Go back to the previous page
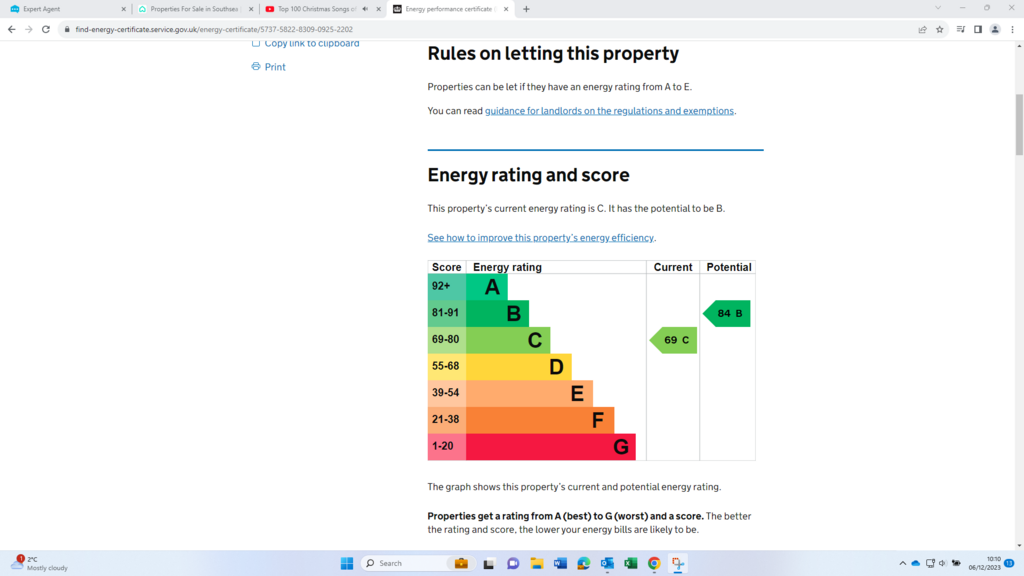 click(12, 29)
